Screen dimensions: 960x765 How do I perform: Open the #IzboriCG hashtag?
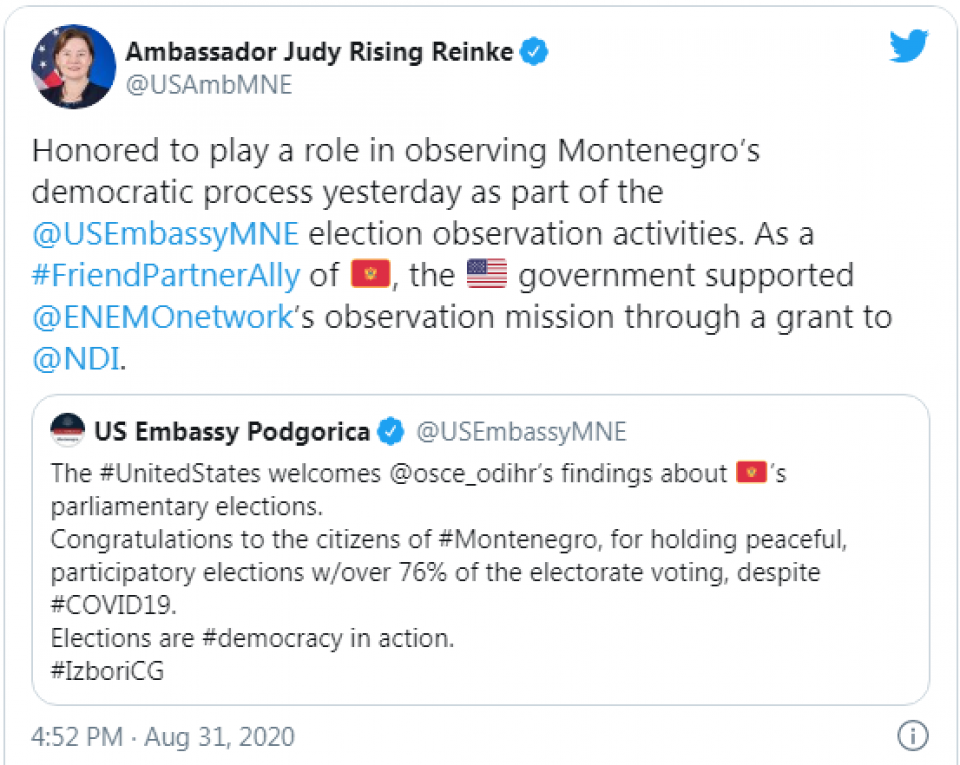(x=107, y=670)
